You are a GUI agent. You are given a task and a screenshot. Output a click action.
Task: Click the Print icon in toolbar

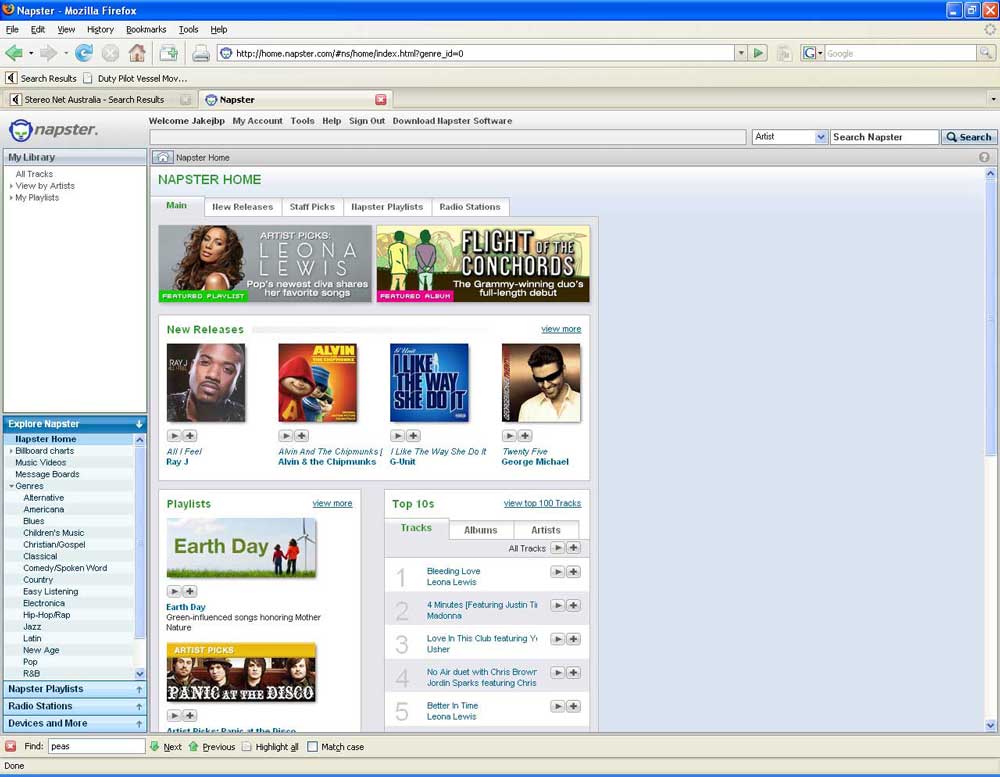coord(201,53)
